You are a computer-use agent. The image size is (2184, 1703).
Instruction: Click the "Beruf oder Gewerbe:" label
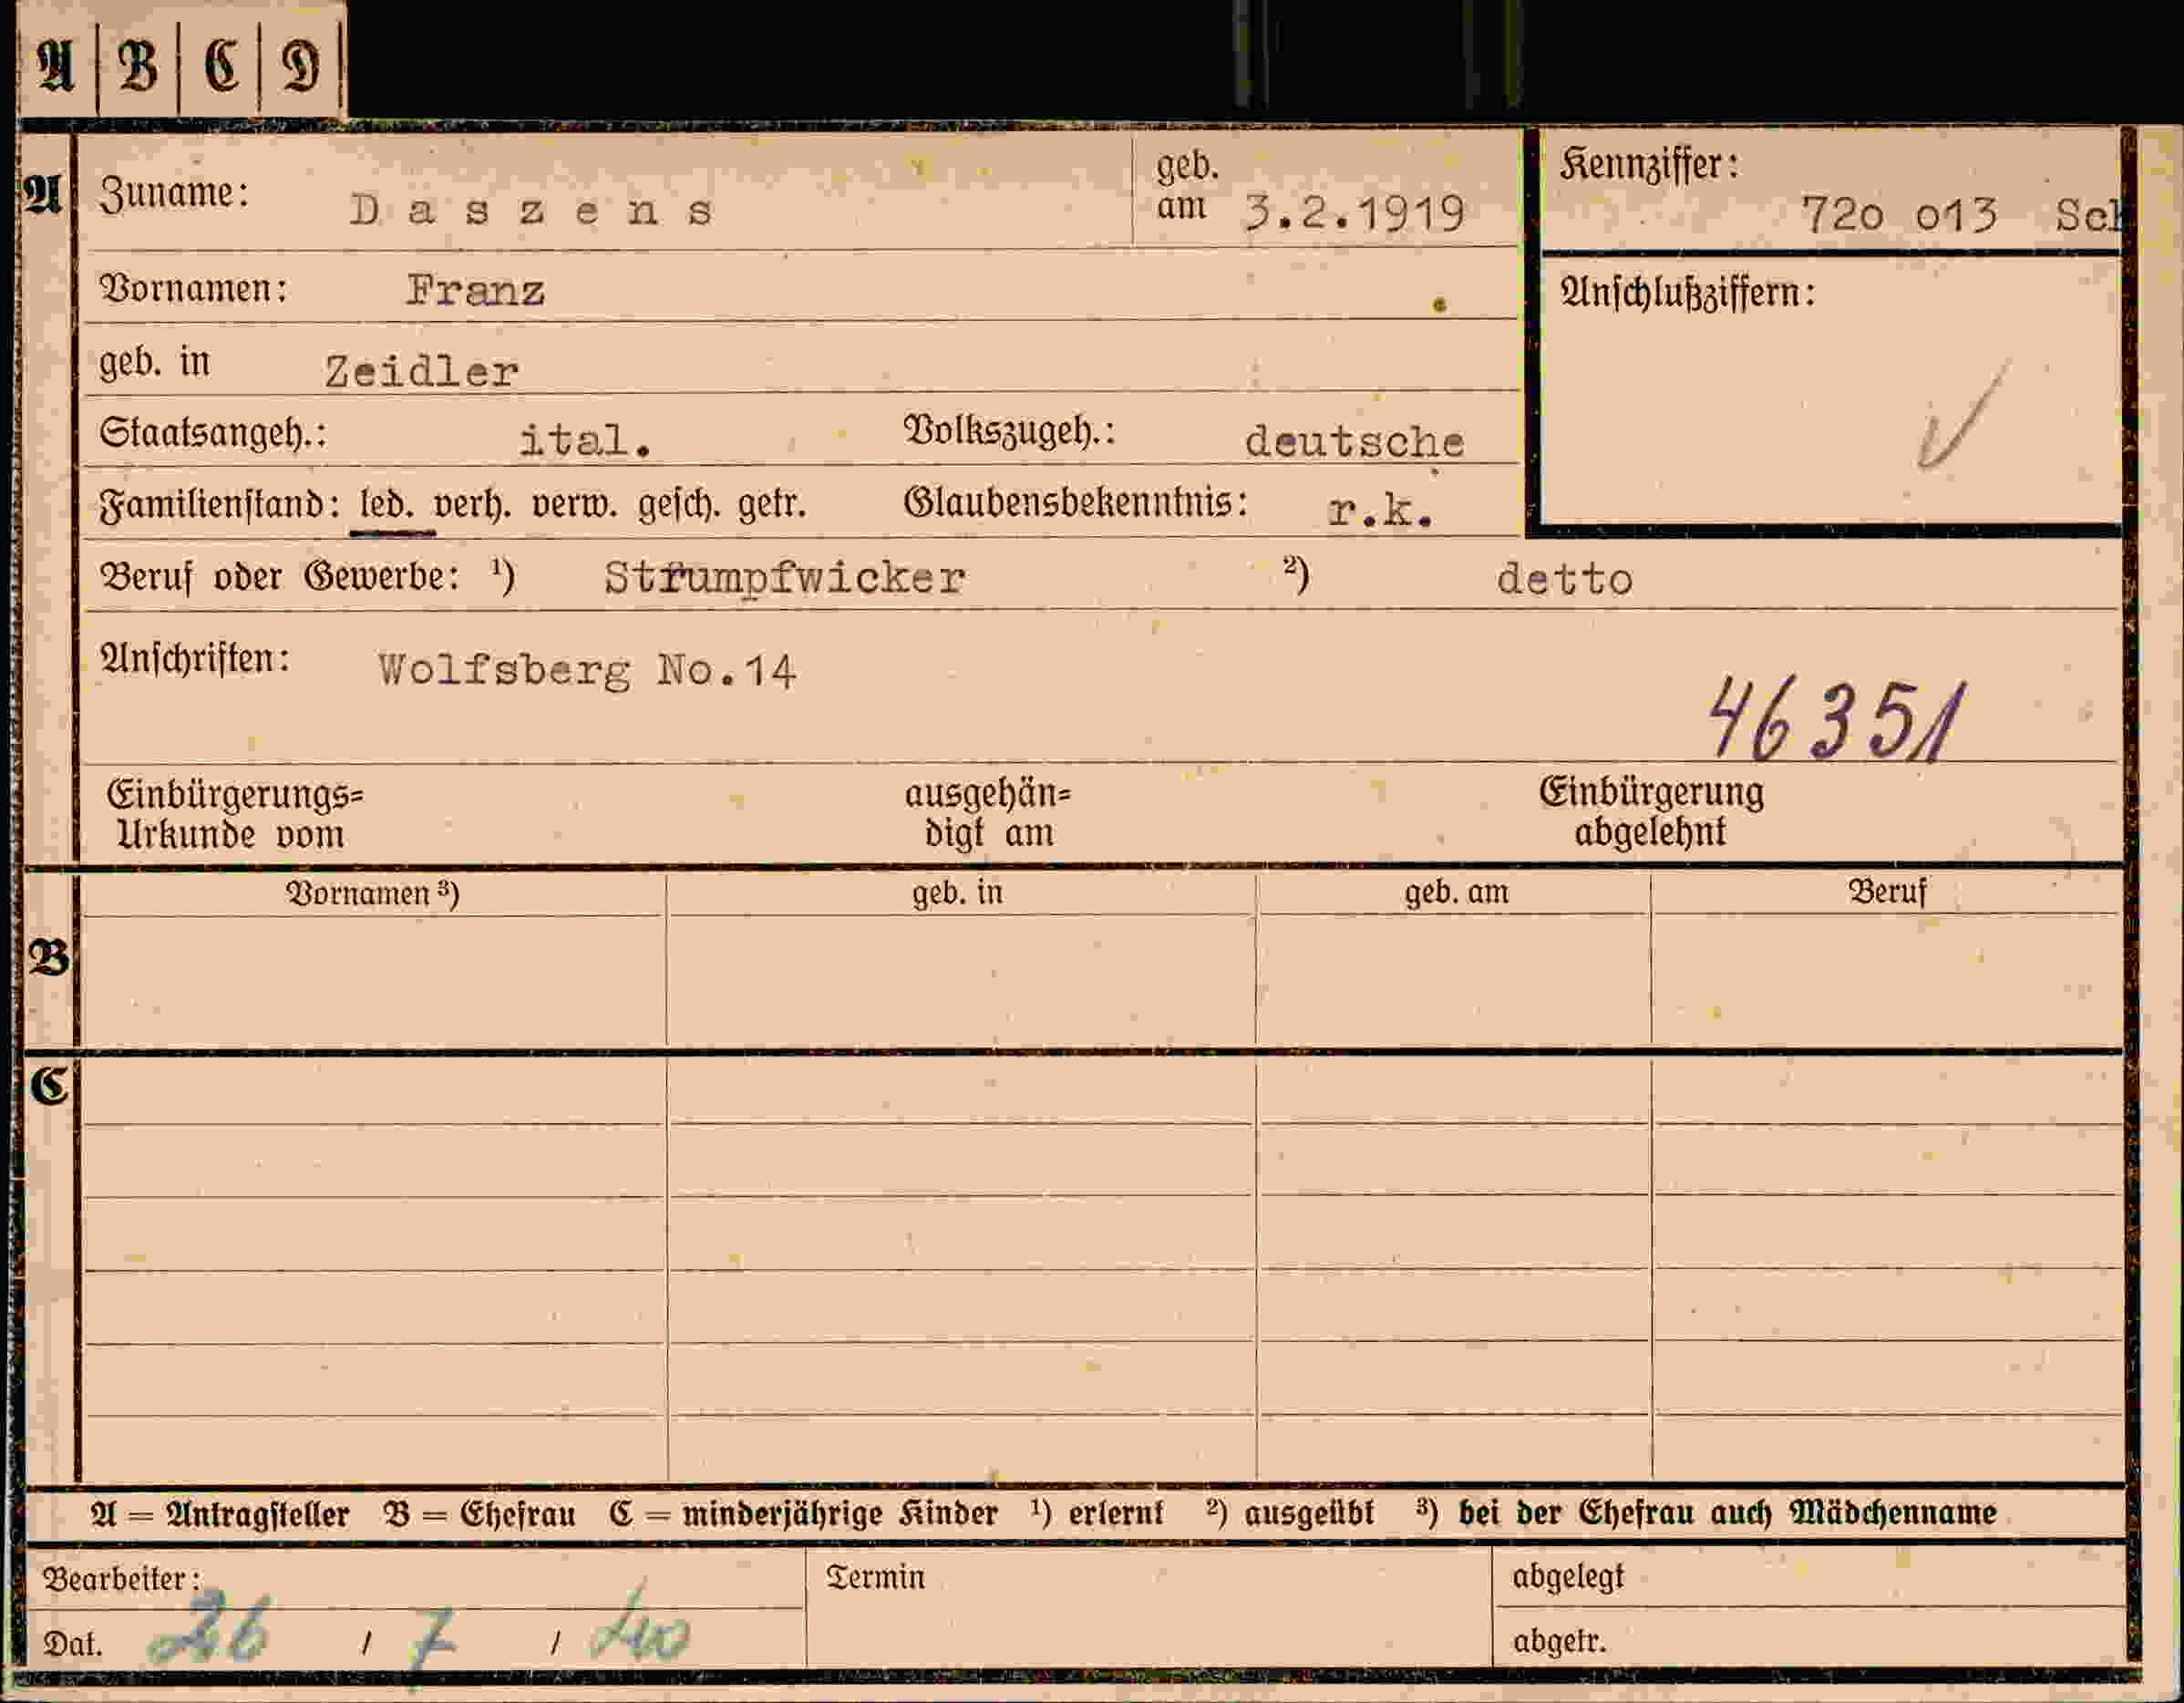click(x=280, y=577)
